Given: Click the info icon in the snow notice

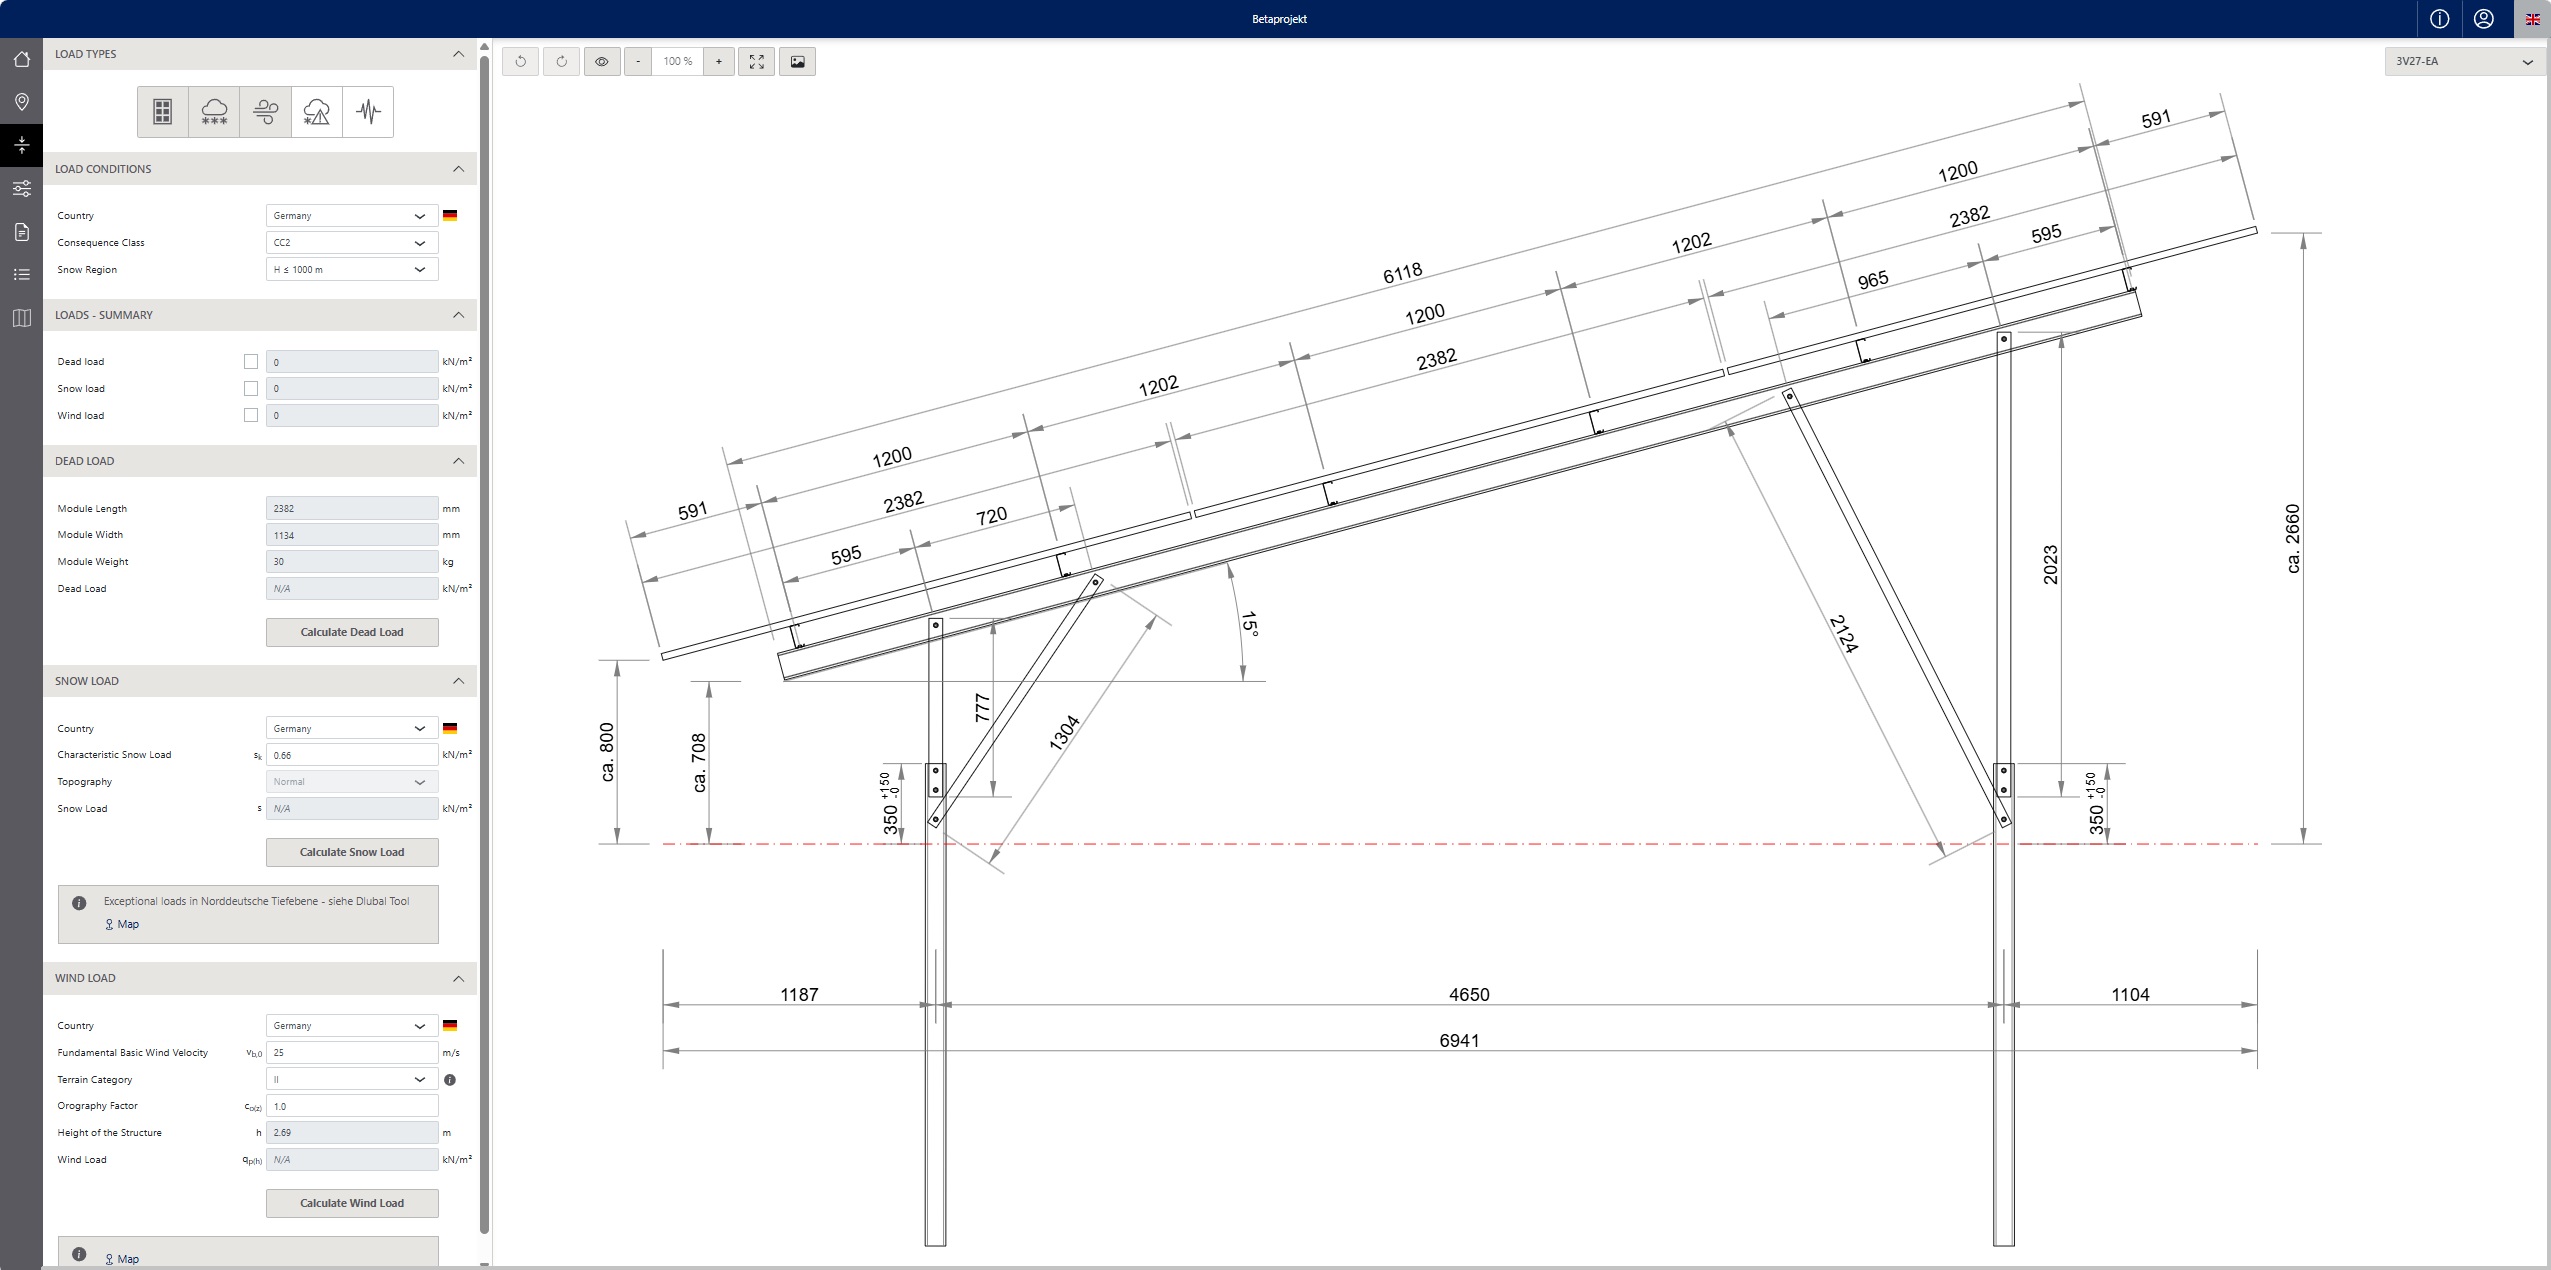Looking at the screenshot, I should (79, 902).
